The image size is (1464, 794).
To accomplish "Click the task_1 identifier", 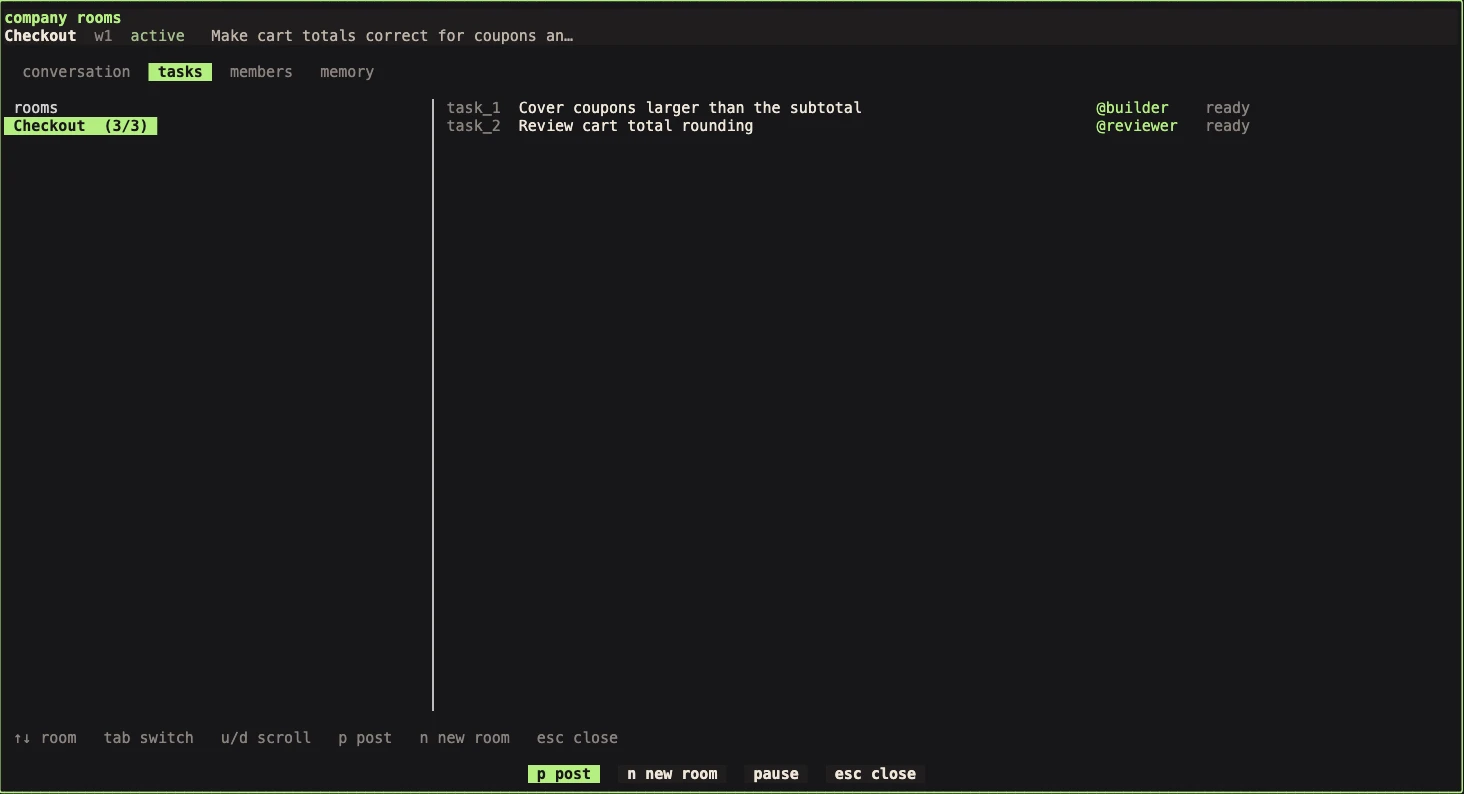I will click(474, 108).
